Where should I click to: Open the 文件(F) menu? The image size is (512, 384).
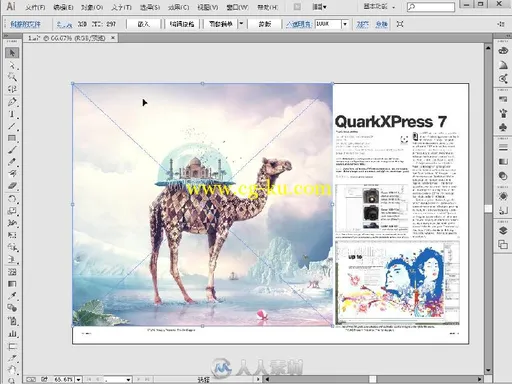tap(35, 7)
